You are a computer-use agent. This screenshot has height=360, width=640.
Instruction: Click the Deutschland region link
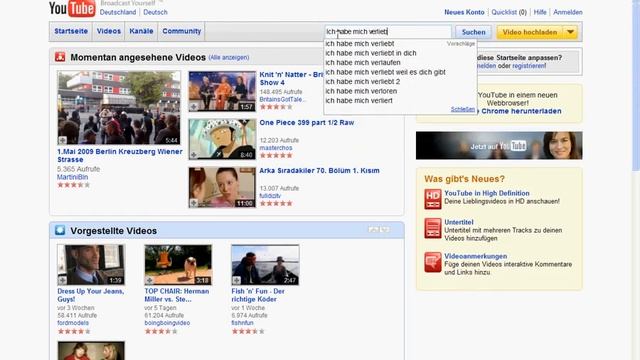pyautogui.click(x=118, y=12)
